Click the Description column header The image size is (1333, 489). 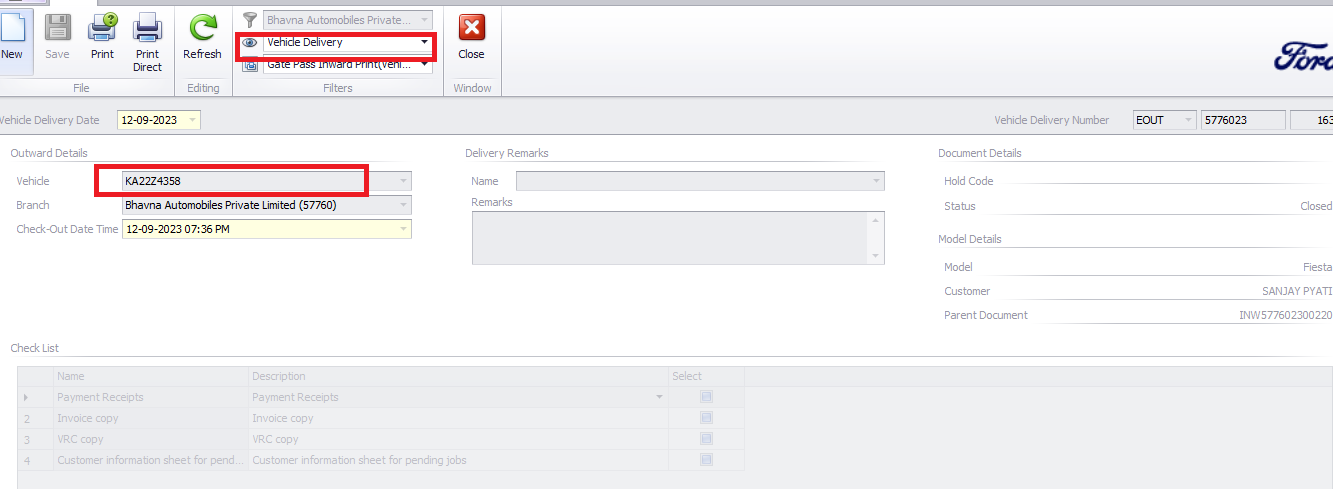point(459,376)
